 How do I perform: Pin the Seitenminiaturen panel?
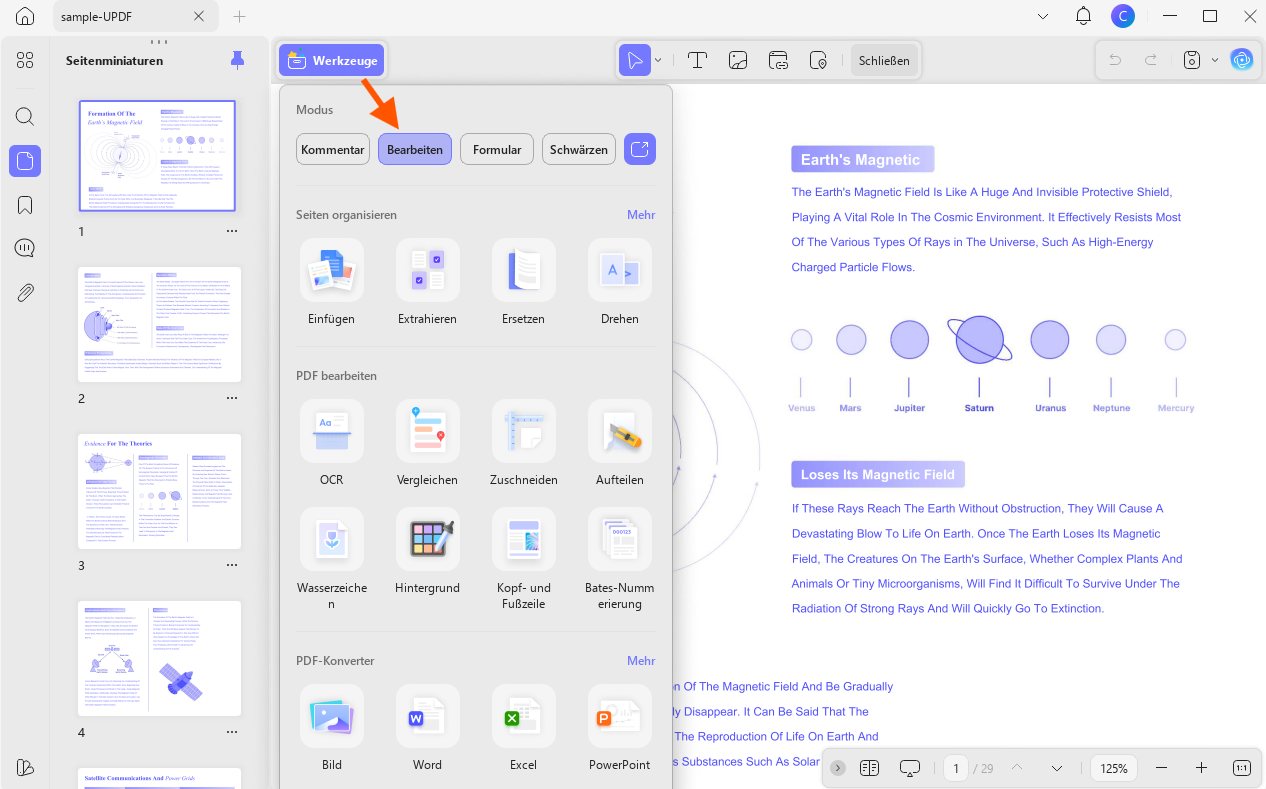[237, 60]
